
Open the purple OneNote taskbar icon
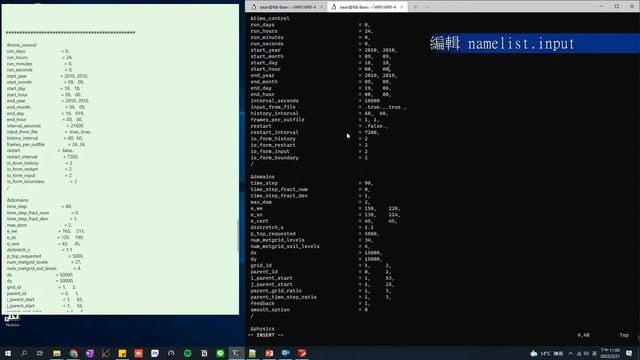pos(90,353)
